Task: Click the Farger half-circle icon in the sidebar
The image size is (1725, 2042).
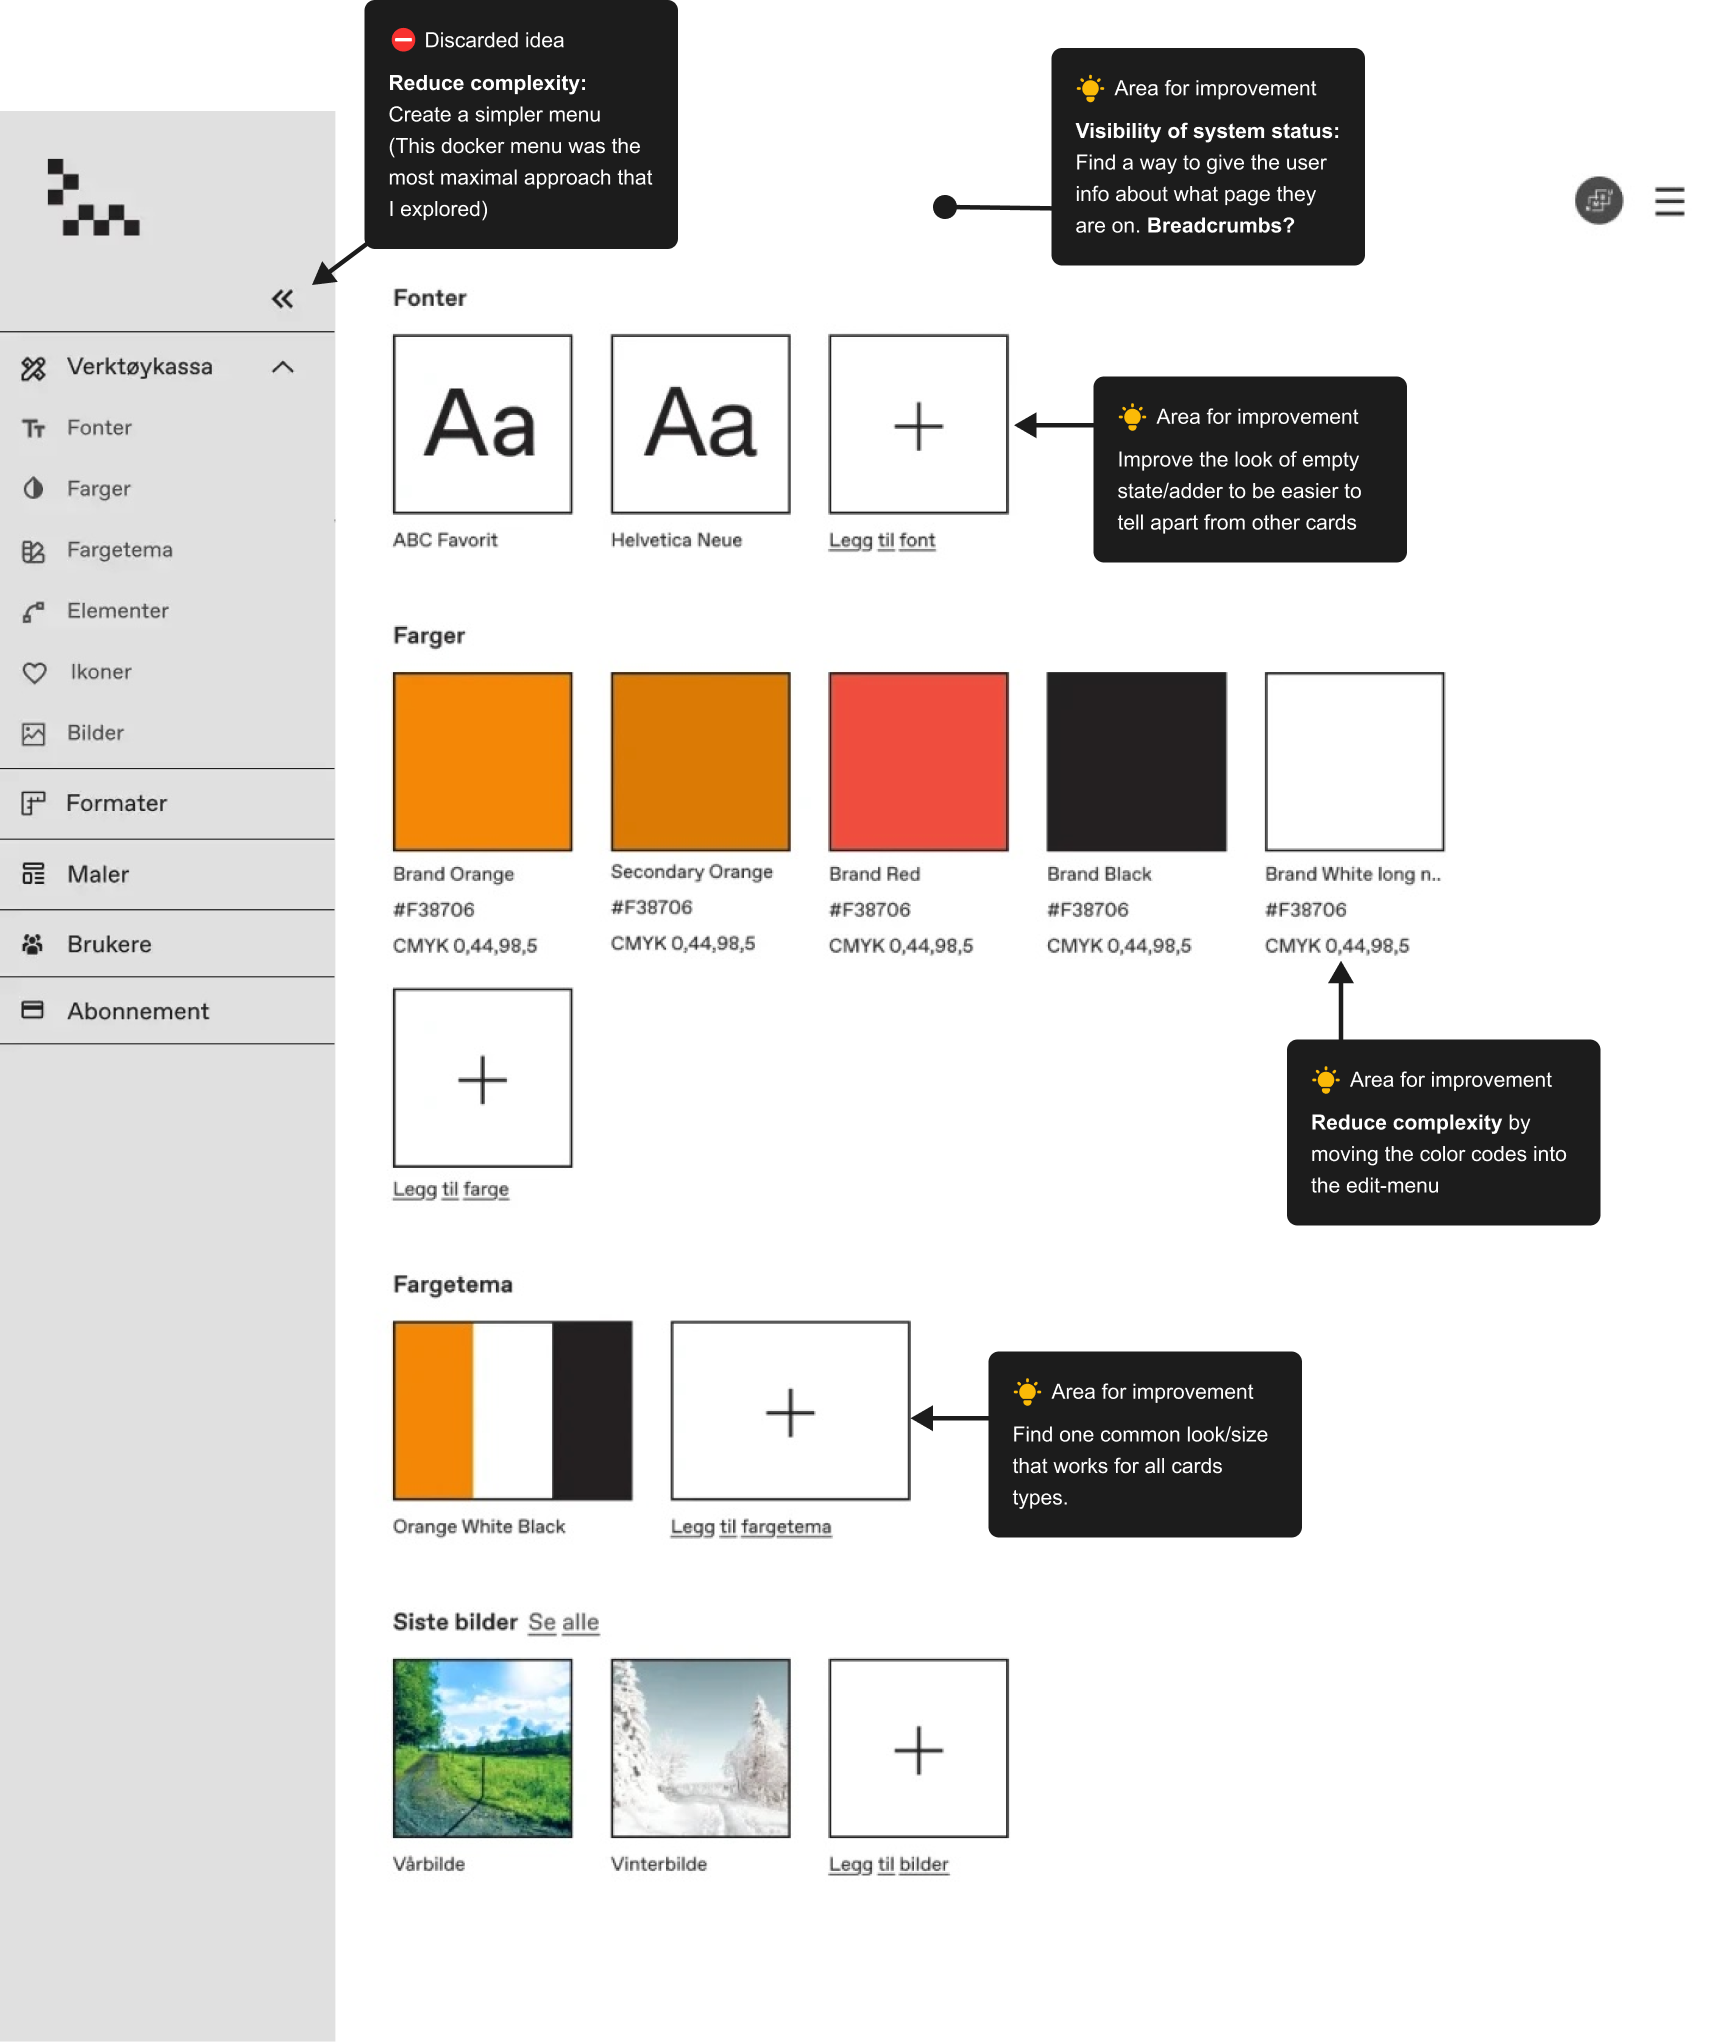Action: (x=34, y=489)
